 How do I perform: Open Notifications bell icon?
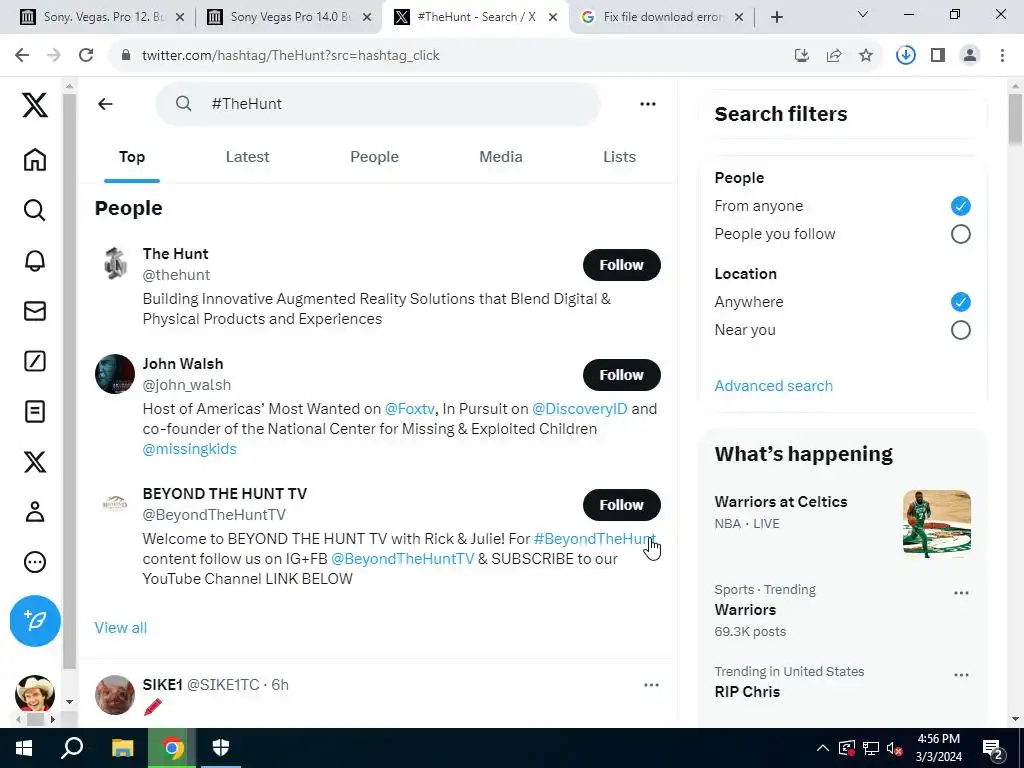[35, 261]
